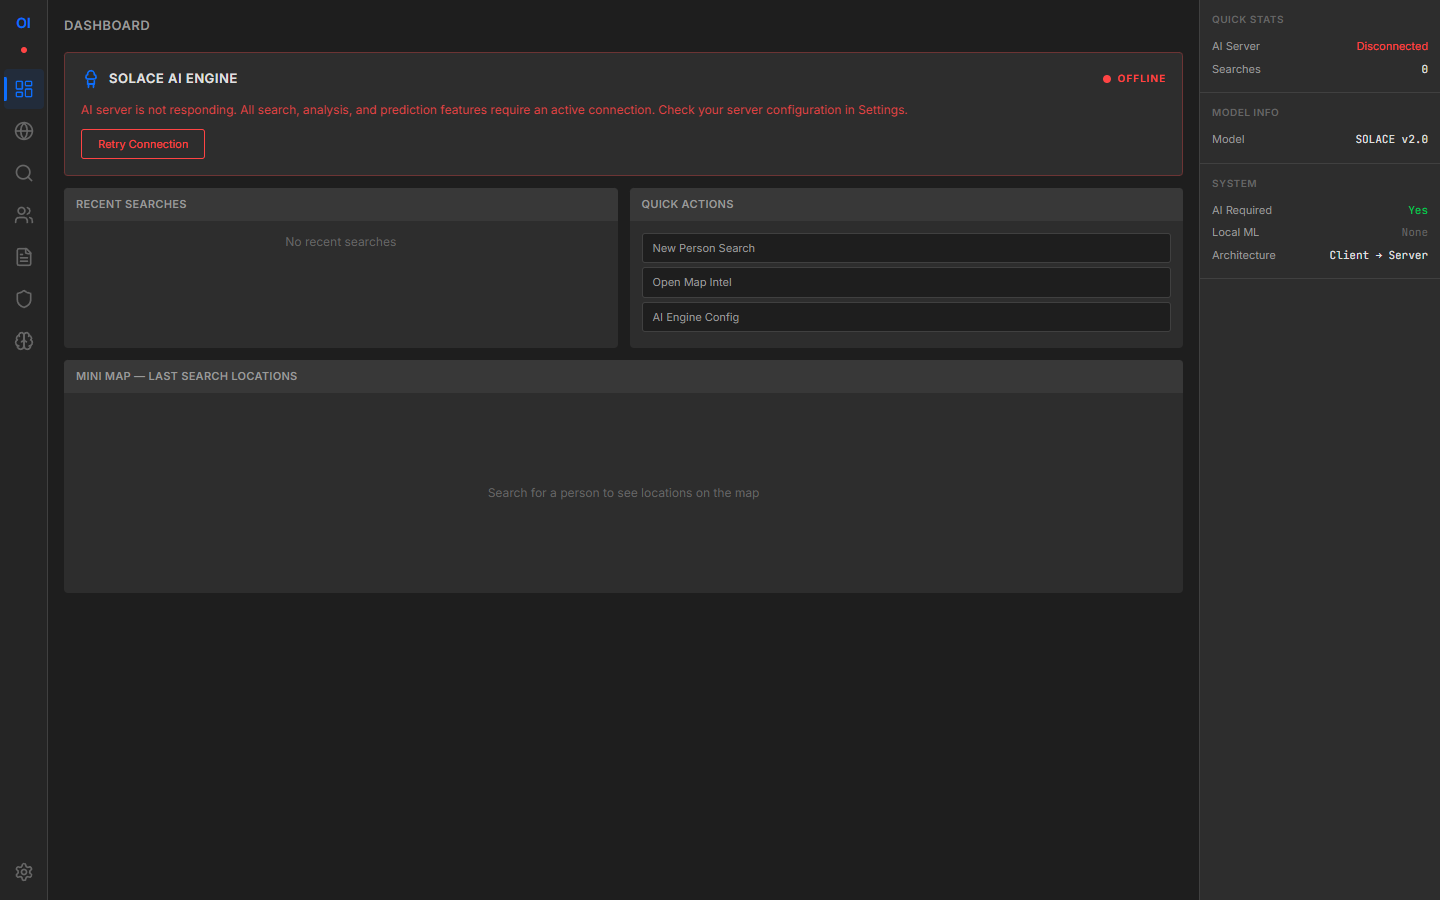1440x900 pixels.
Task: Click the QUICK ACTIONS panel header
Action: (687, 204)
